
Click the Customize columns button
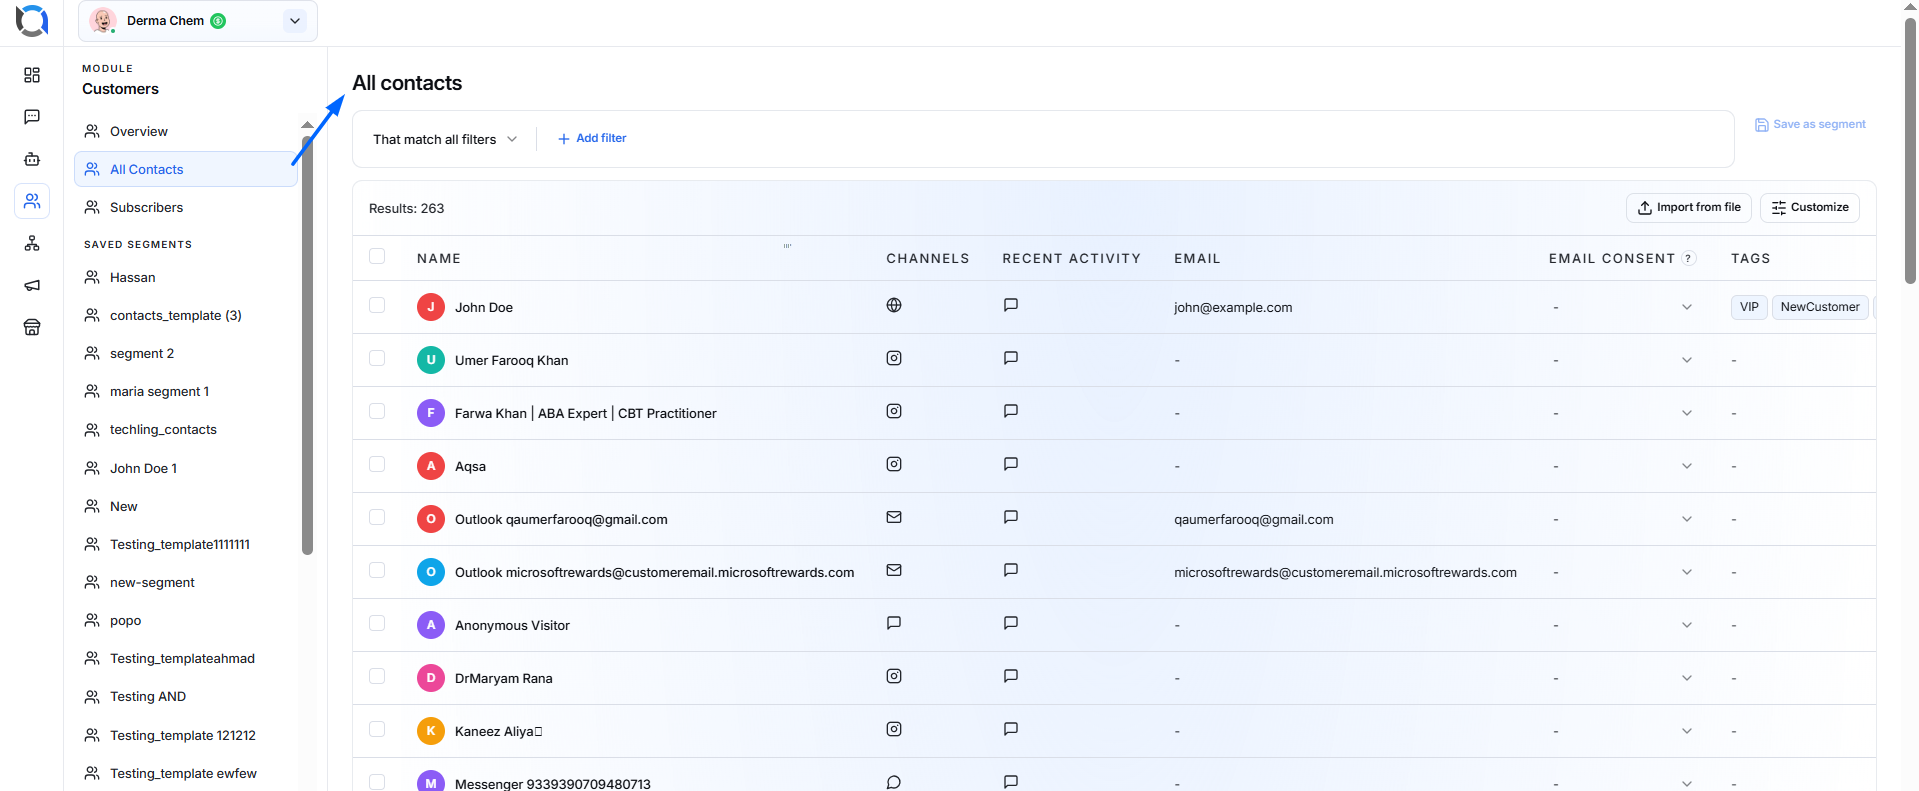[1810, 207]
